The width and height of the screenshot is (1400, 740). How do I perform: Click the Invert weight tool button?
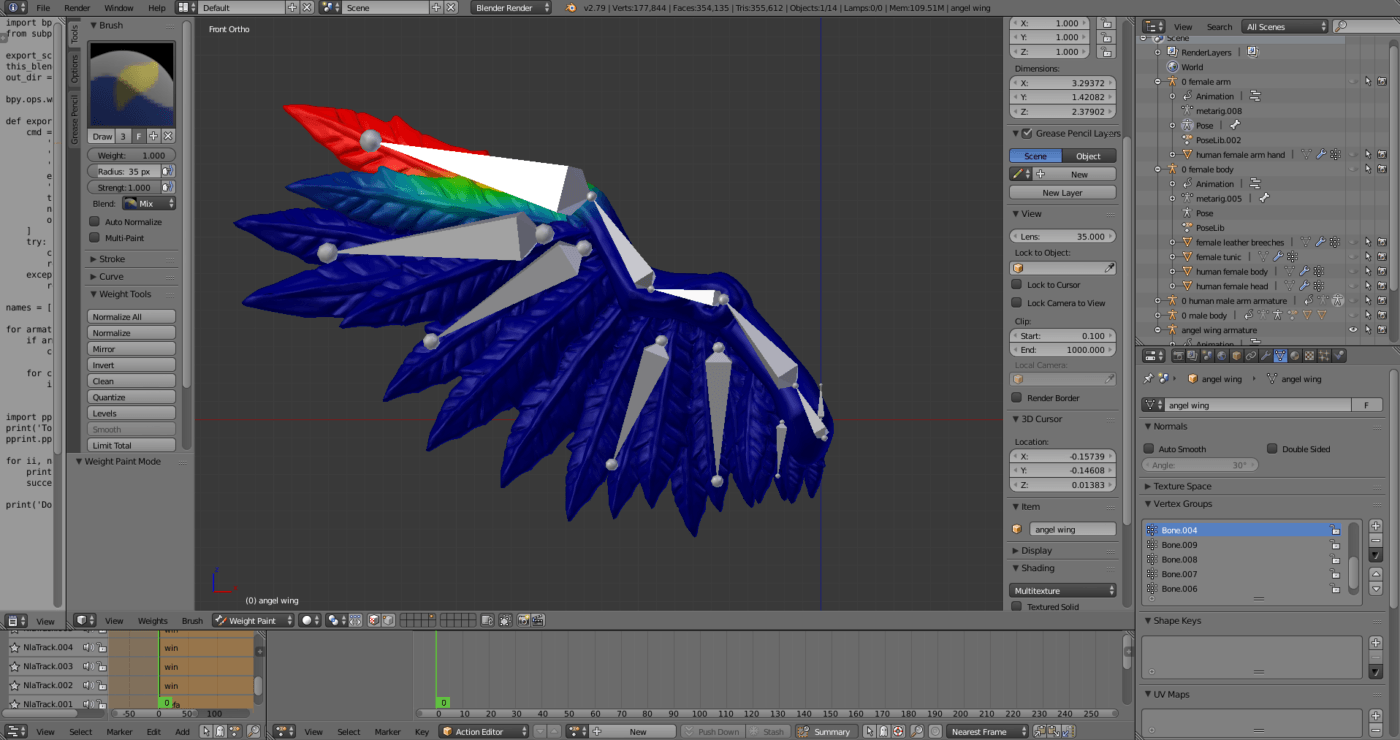pos(132,365)
